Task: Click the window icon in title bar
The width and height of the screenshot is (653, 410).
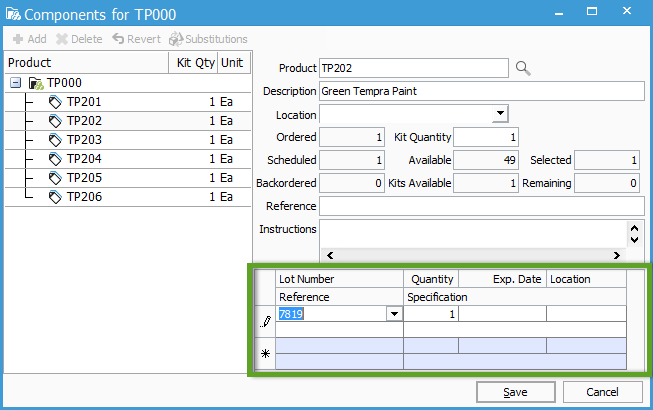Action: [13, 14]
